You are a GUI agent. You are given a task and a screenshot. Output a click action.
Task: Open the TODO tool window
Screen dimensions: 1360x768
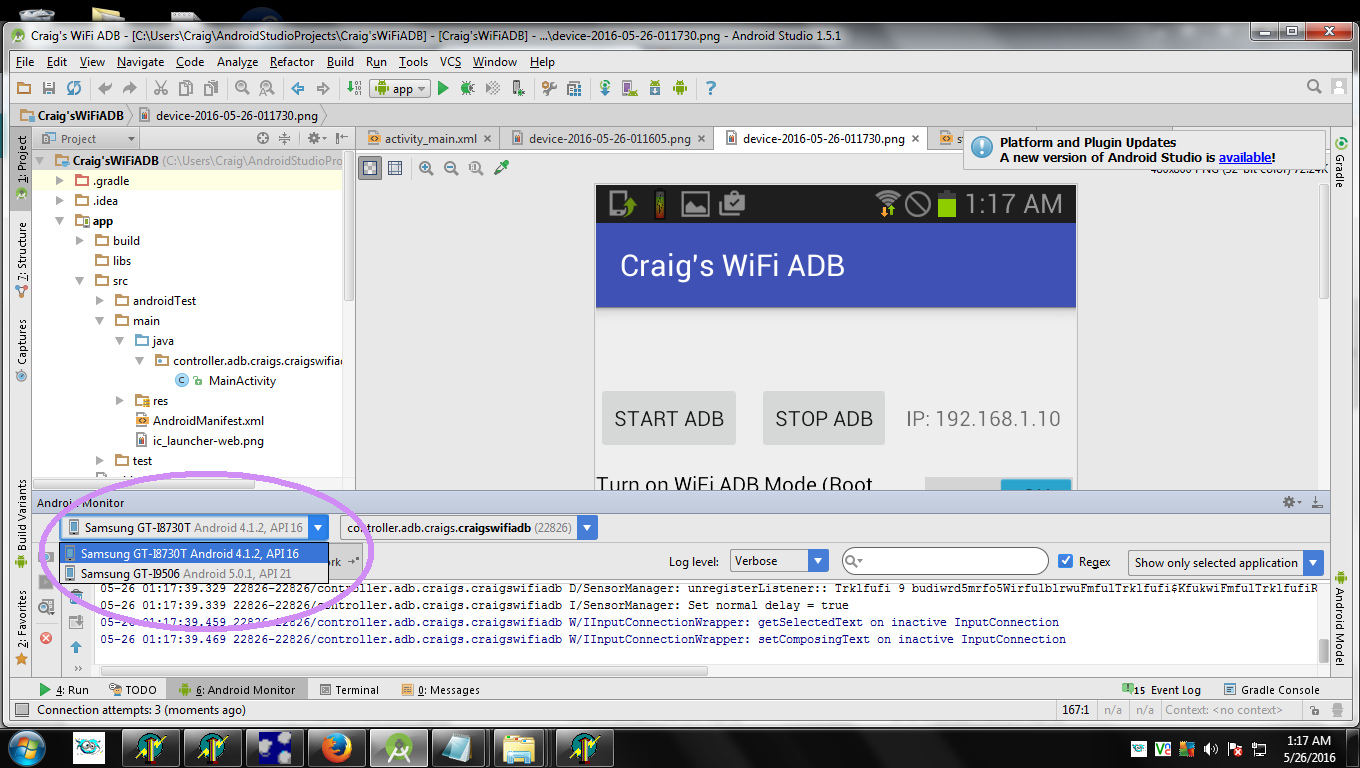[x=132, y=690]
